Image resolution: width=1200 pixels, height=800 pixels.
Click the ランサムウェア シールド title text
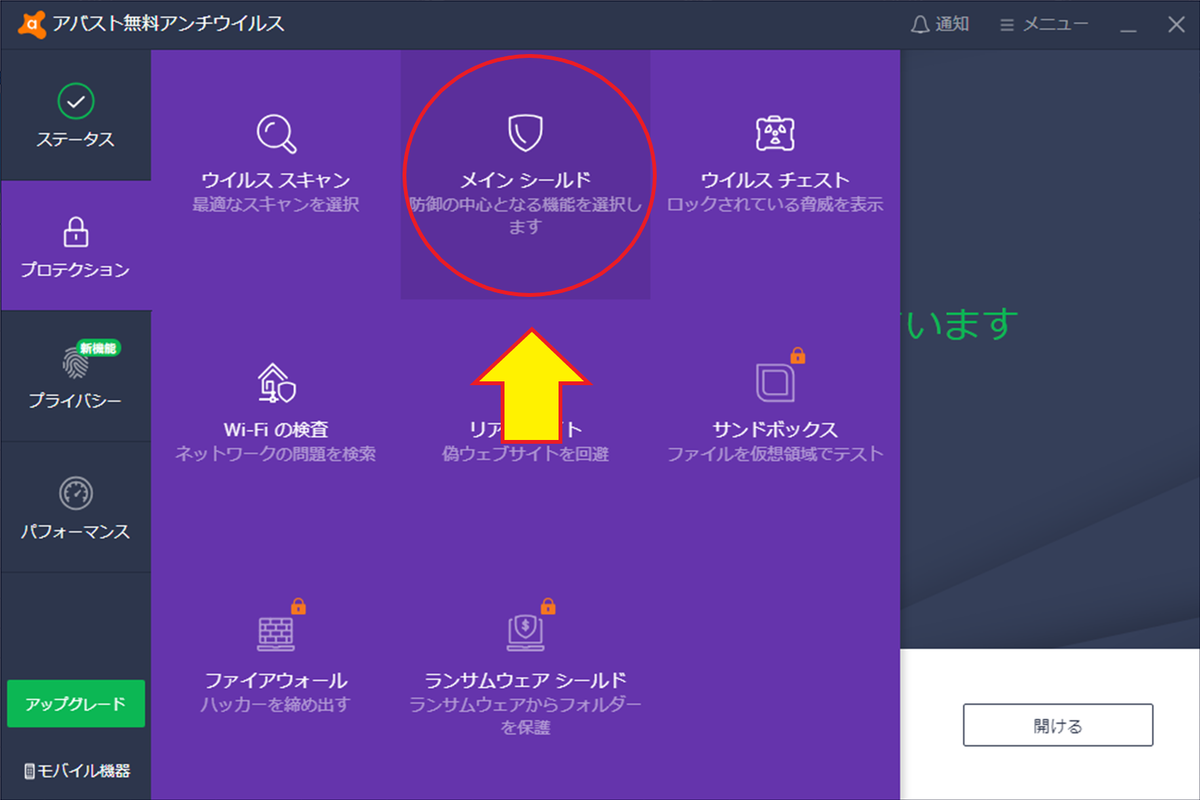[x=526, y=681]
